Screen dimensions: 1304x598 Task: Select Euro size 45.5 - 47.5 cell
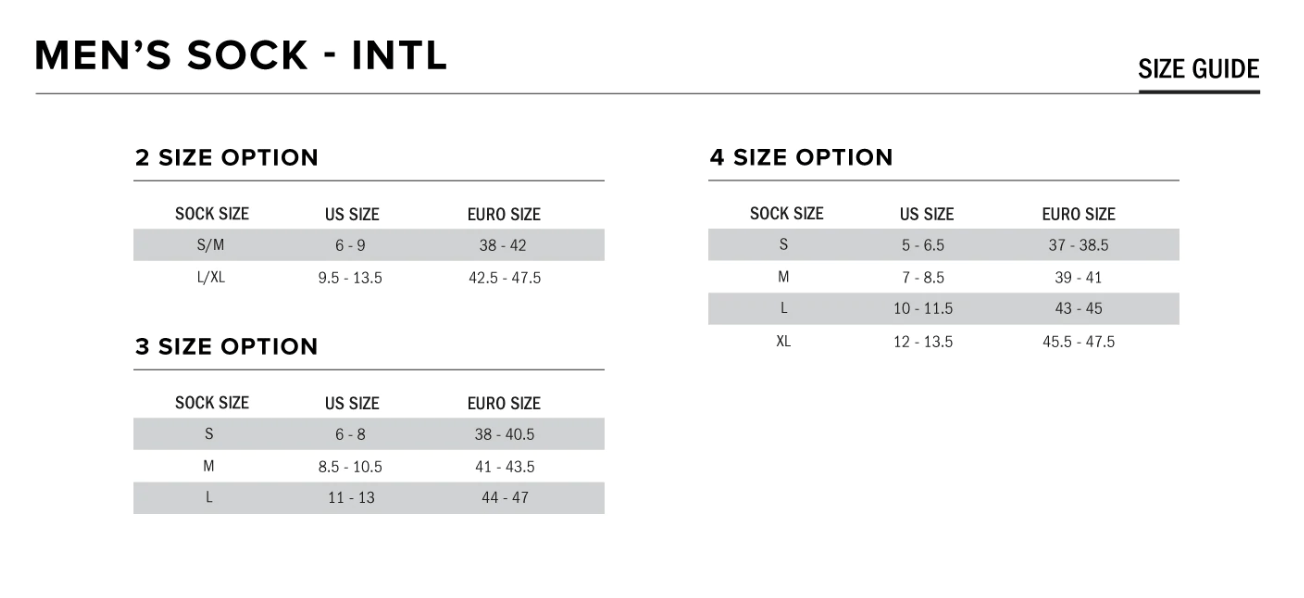pos(1079,342)
